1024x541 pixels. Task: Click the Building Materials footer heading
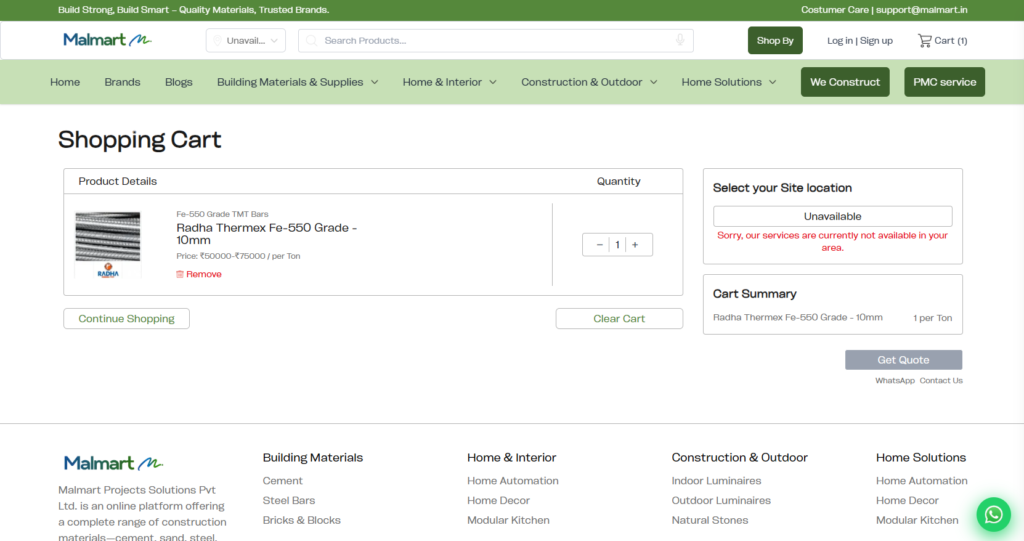click(313, 458)
